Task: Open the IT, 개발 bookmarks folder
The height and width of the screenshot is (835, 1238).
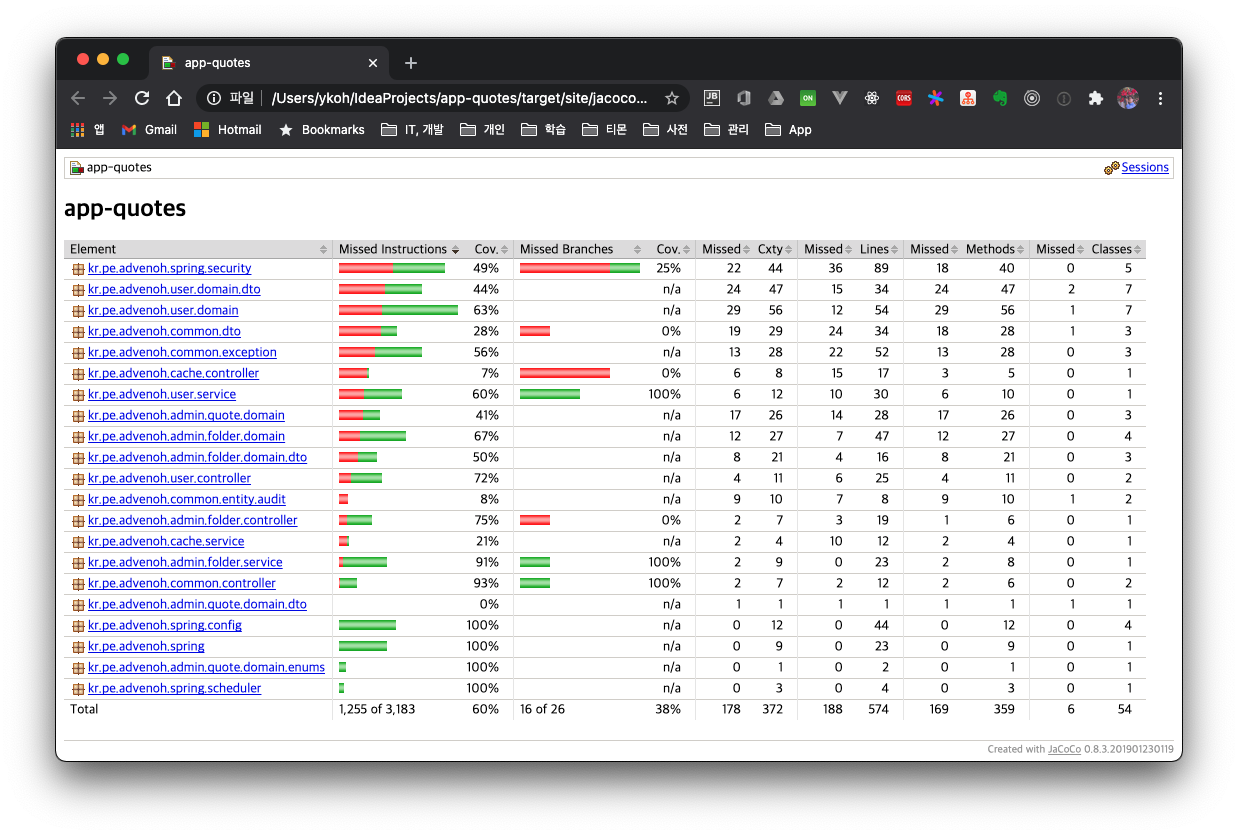Action: 413,129
